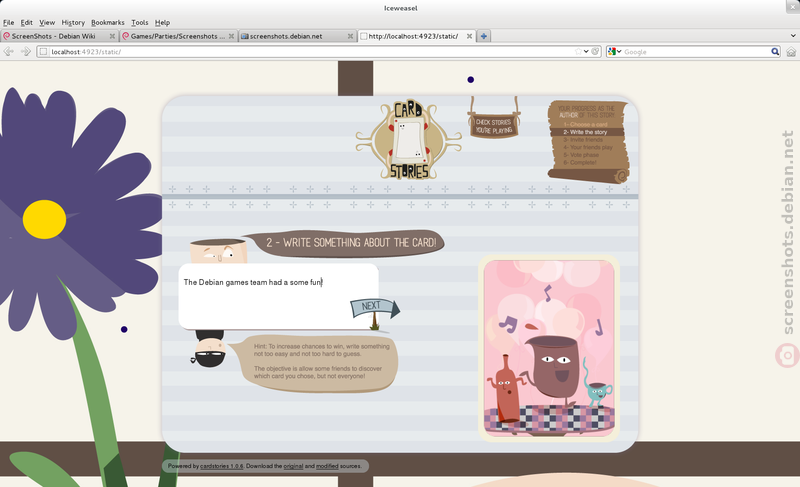Click the reload icon in address bar
This screenshot has width=800, height=487.
click(595, 52)
